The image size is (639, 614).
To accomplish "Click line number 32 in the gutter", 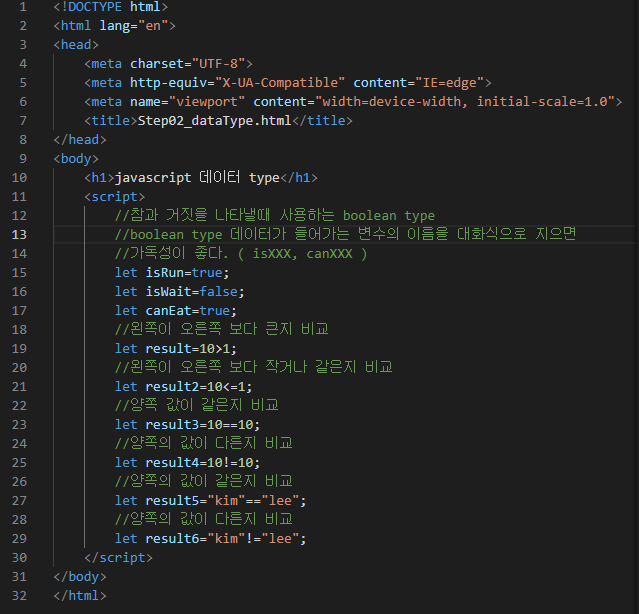I will pyautogui.click(x=19, y=596).
